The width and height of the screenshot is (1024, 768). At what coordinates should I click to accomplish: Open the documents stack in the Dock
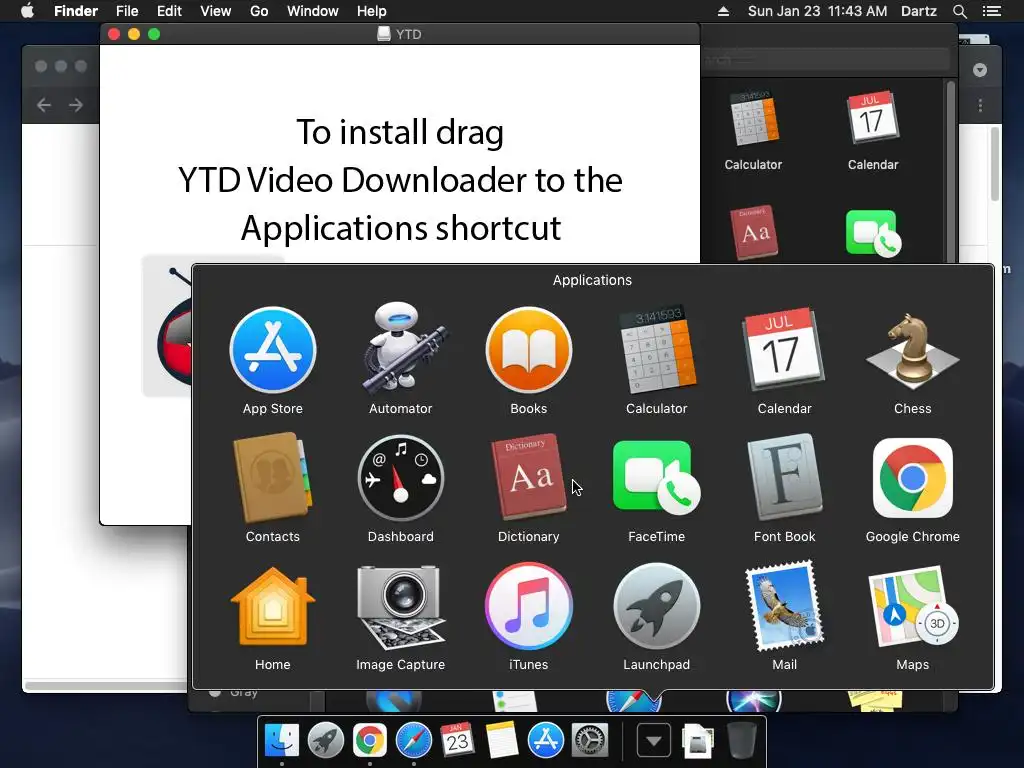pos(697,741)
